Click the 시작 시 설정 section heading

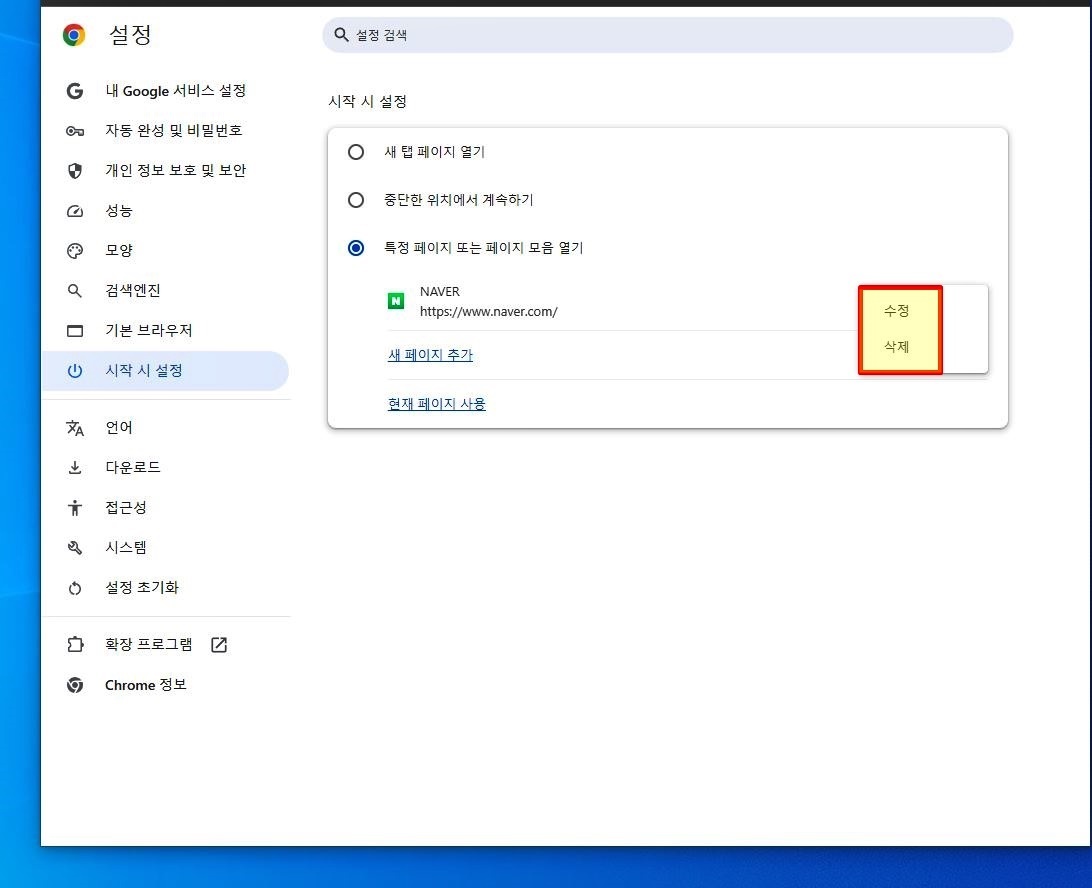[368, 102]
